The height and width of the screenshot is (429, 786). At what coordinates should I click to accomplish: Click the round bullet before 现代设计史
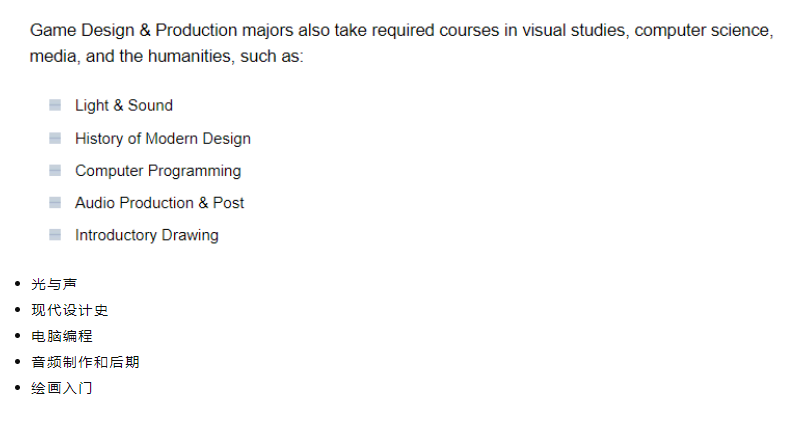(18, 310)
